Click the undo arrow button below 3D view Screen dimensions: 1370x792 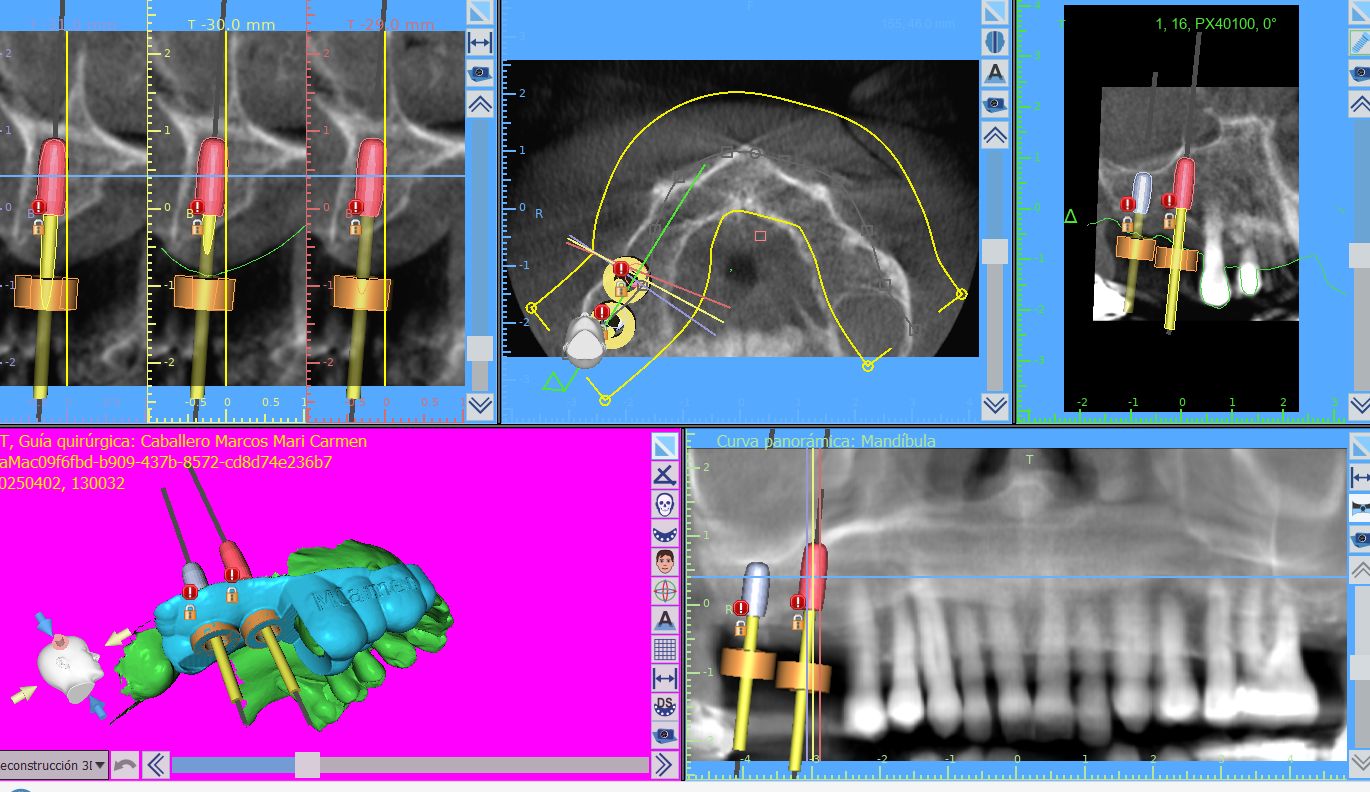[x=124, y=766]
